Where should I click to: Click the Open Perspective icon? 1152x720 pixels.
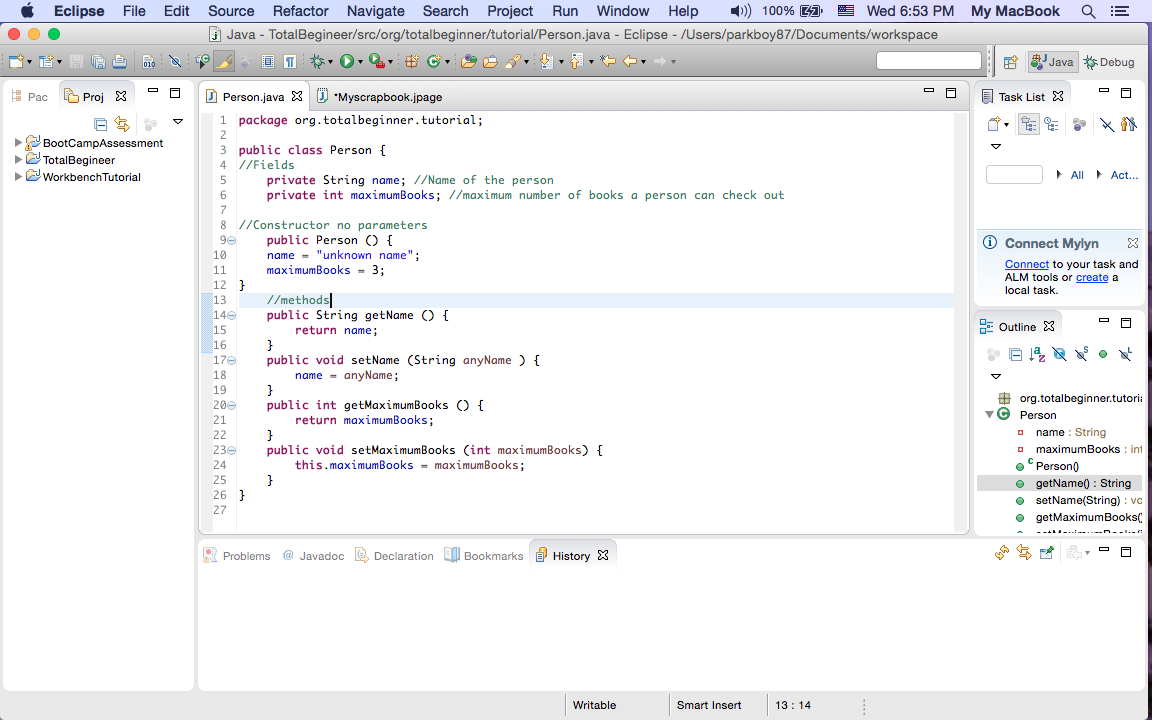[1011, 62]
